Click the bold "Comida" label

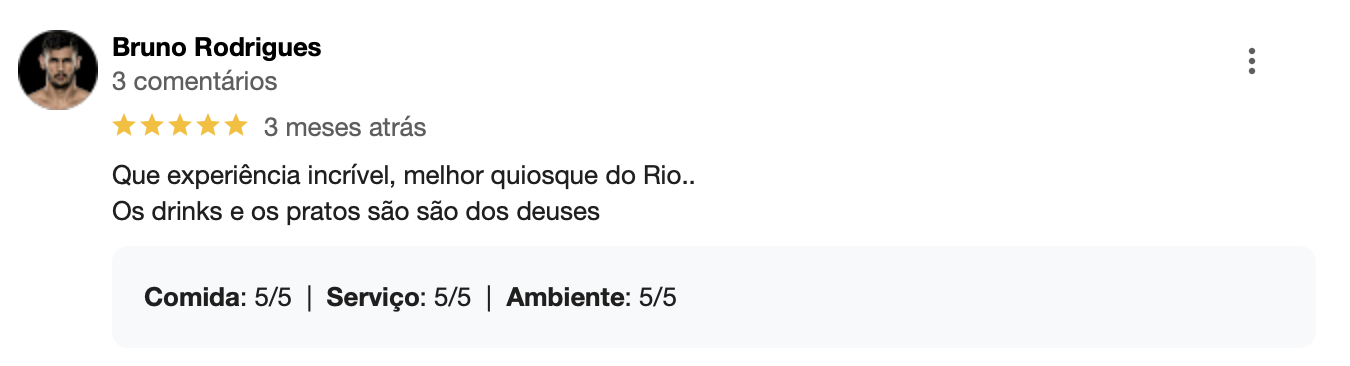pyautogui.click(x=193, y=297)
